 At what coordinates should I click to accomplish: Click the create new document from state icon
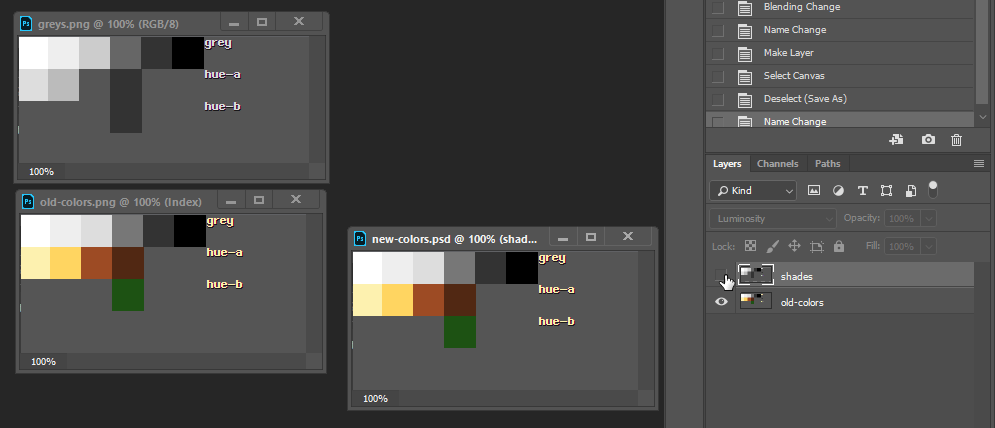click(896, 141)
